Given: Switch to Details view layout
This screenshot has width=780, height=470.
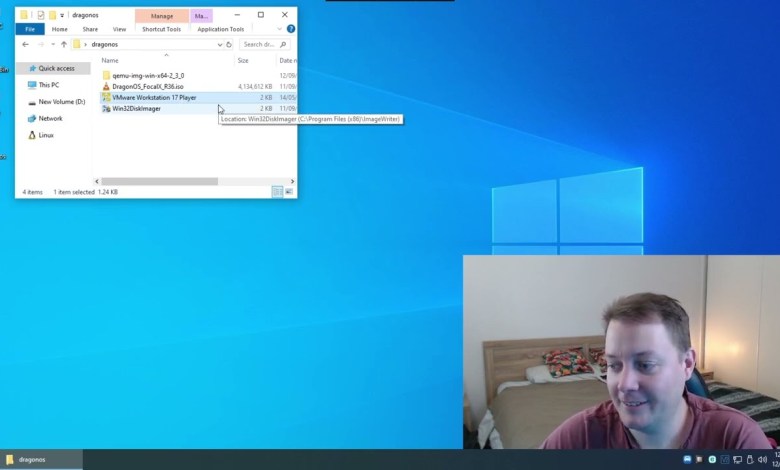Looking at the screenshot, I should tap(278, 192).
